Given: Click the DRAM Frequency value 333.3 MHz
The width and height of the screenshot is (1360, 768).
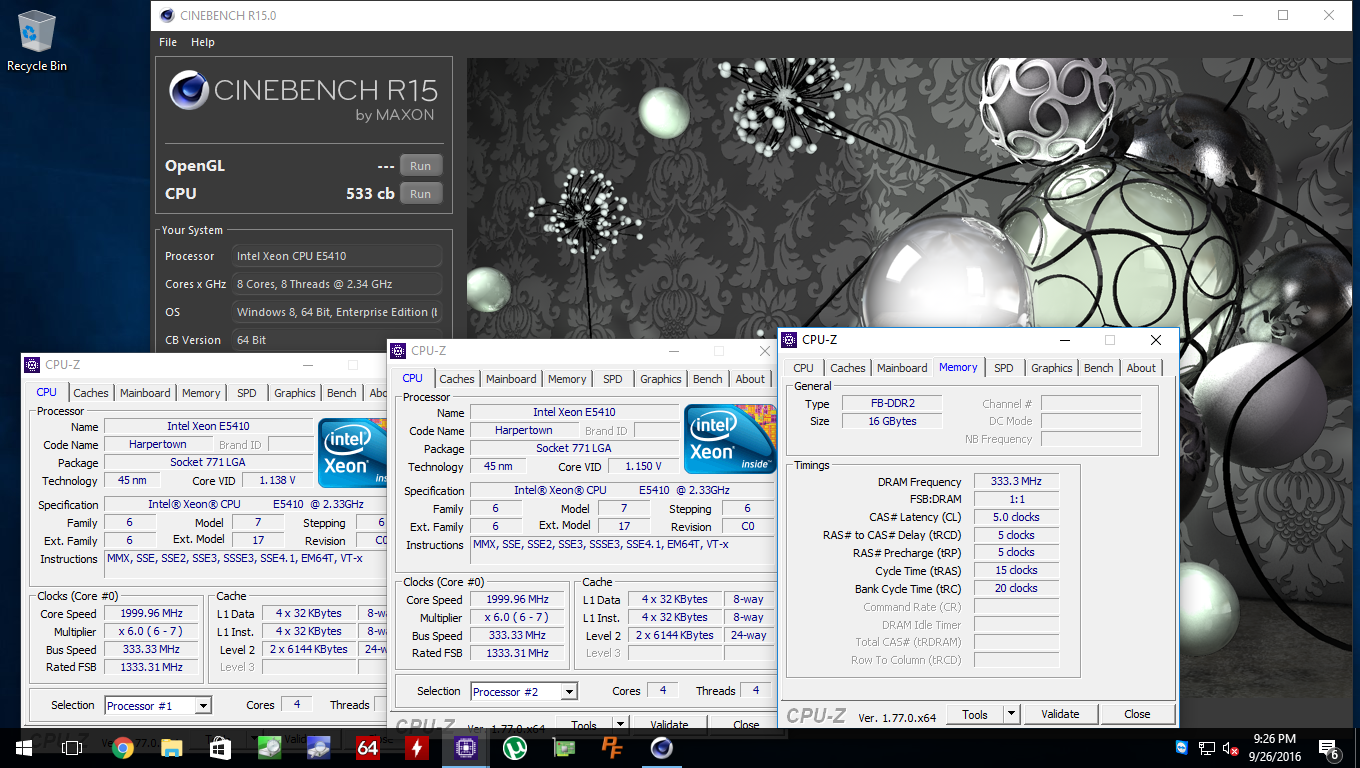Looking at the screenshot, I should tap(1017, 481).
